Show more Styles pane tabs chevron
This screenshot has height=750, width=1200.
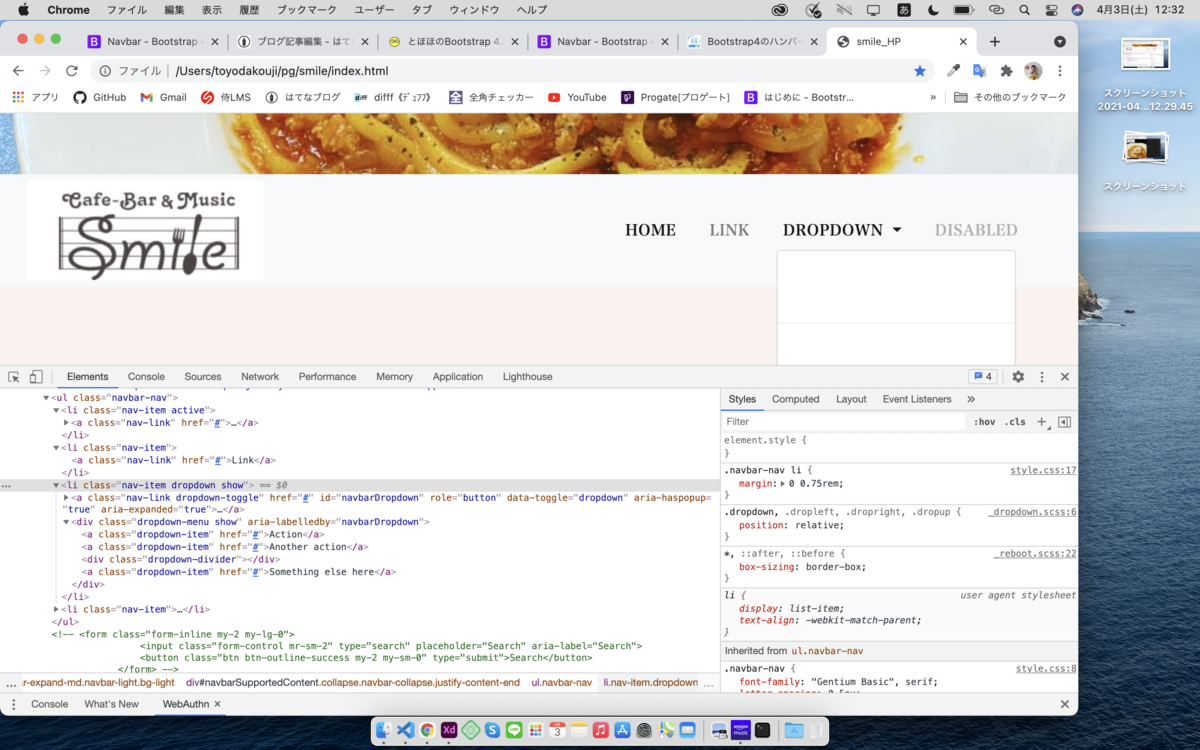970,399
